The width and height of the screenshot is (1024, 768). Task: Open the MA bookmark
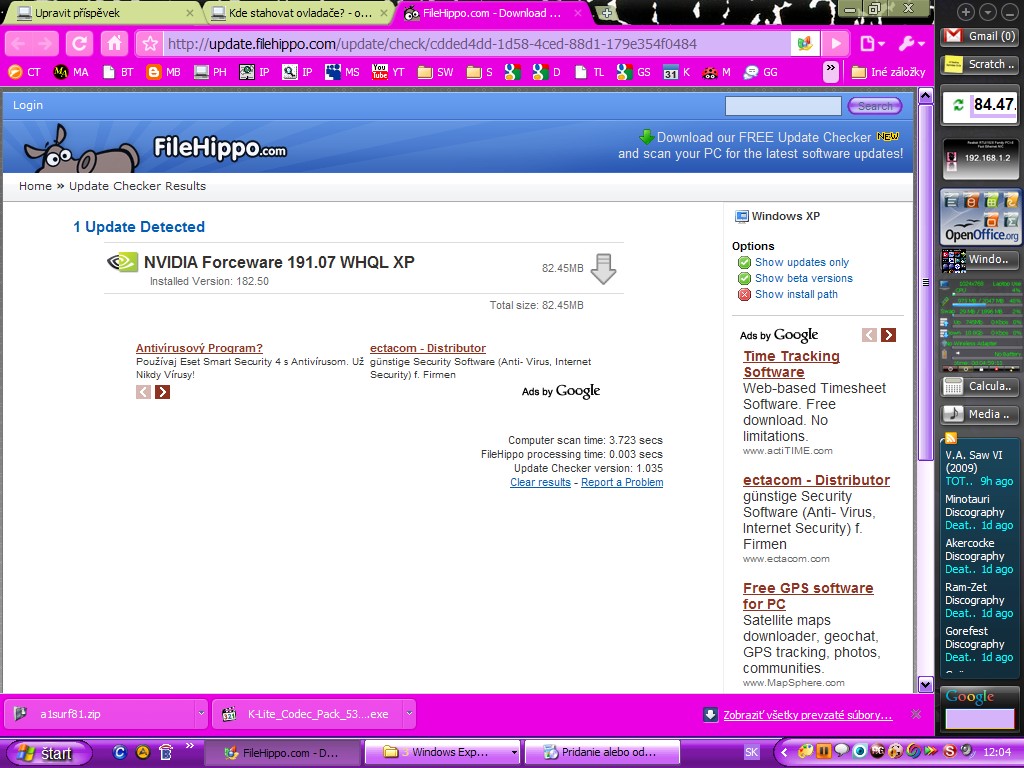(71, 72)
